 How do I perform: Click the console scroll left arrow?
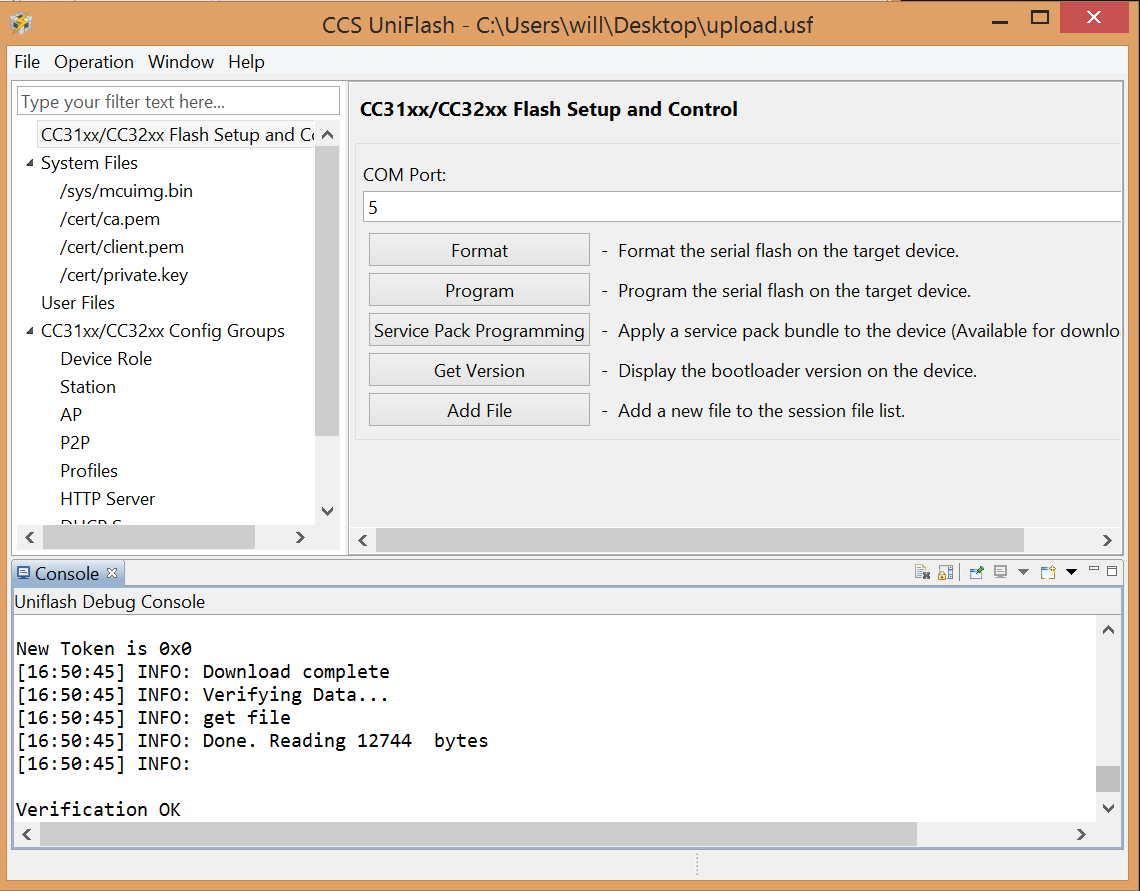(27, 834)
